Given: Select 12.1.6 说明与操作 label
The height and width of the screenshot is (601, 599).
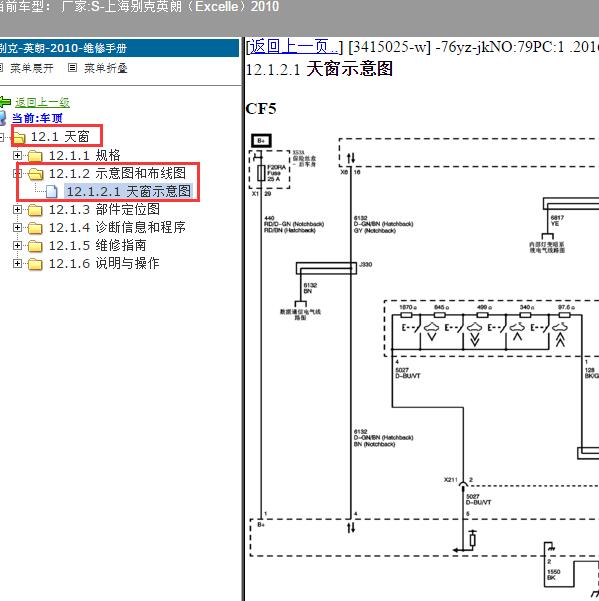Looking at the screenshot, I should pyautogui.click(x=104, y=263).
